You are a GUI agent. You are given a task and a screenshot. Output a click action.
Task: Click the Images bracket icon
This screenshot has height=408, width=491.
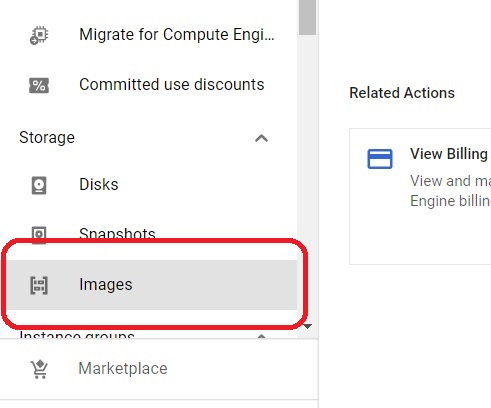tap(39, 285)
